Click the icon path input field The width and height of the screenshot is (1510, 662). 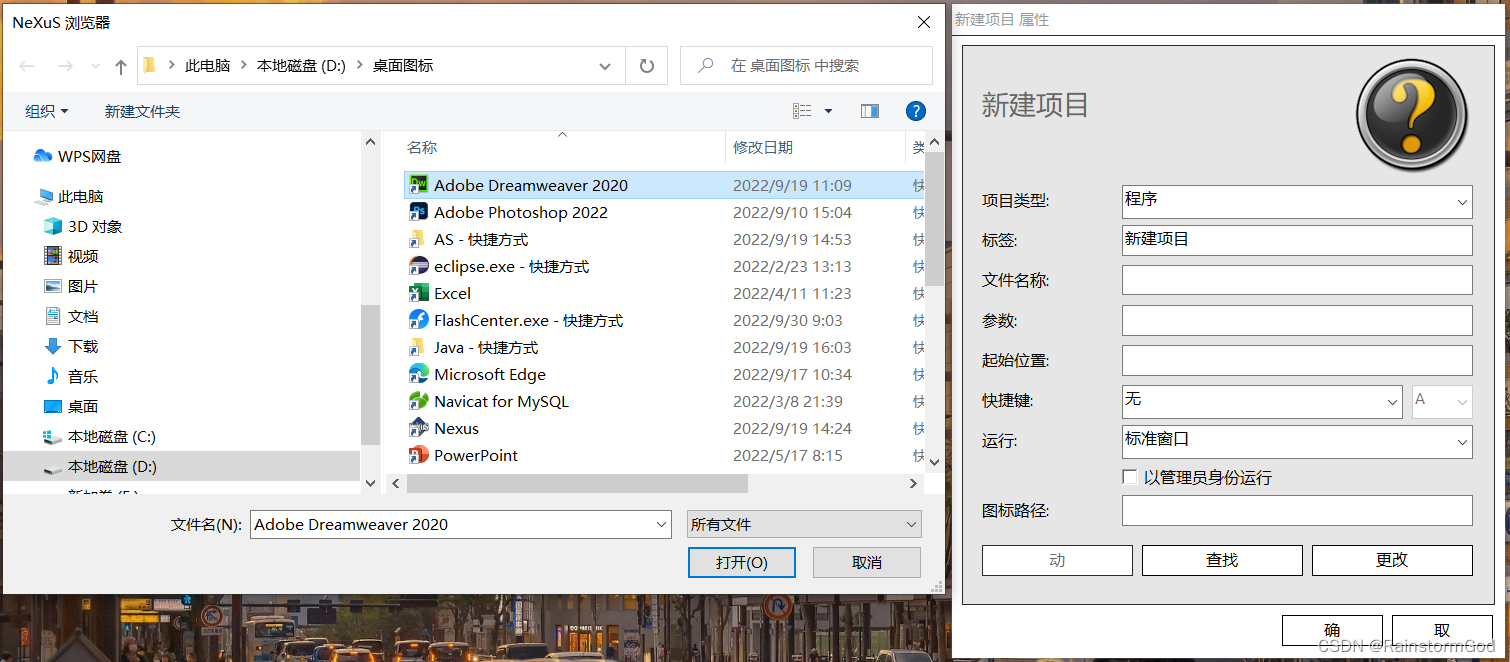tap(1297, 510)
